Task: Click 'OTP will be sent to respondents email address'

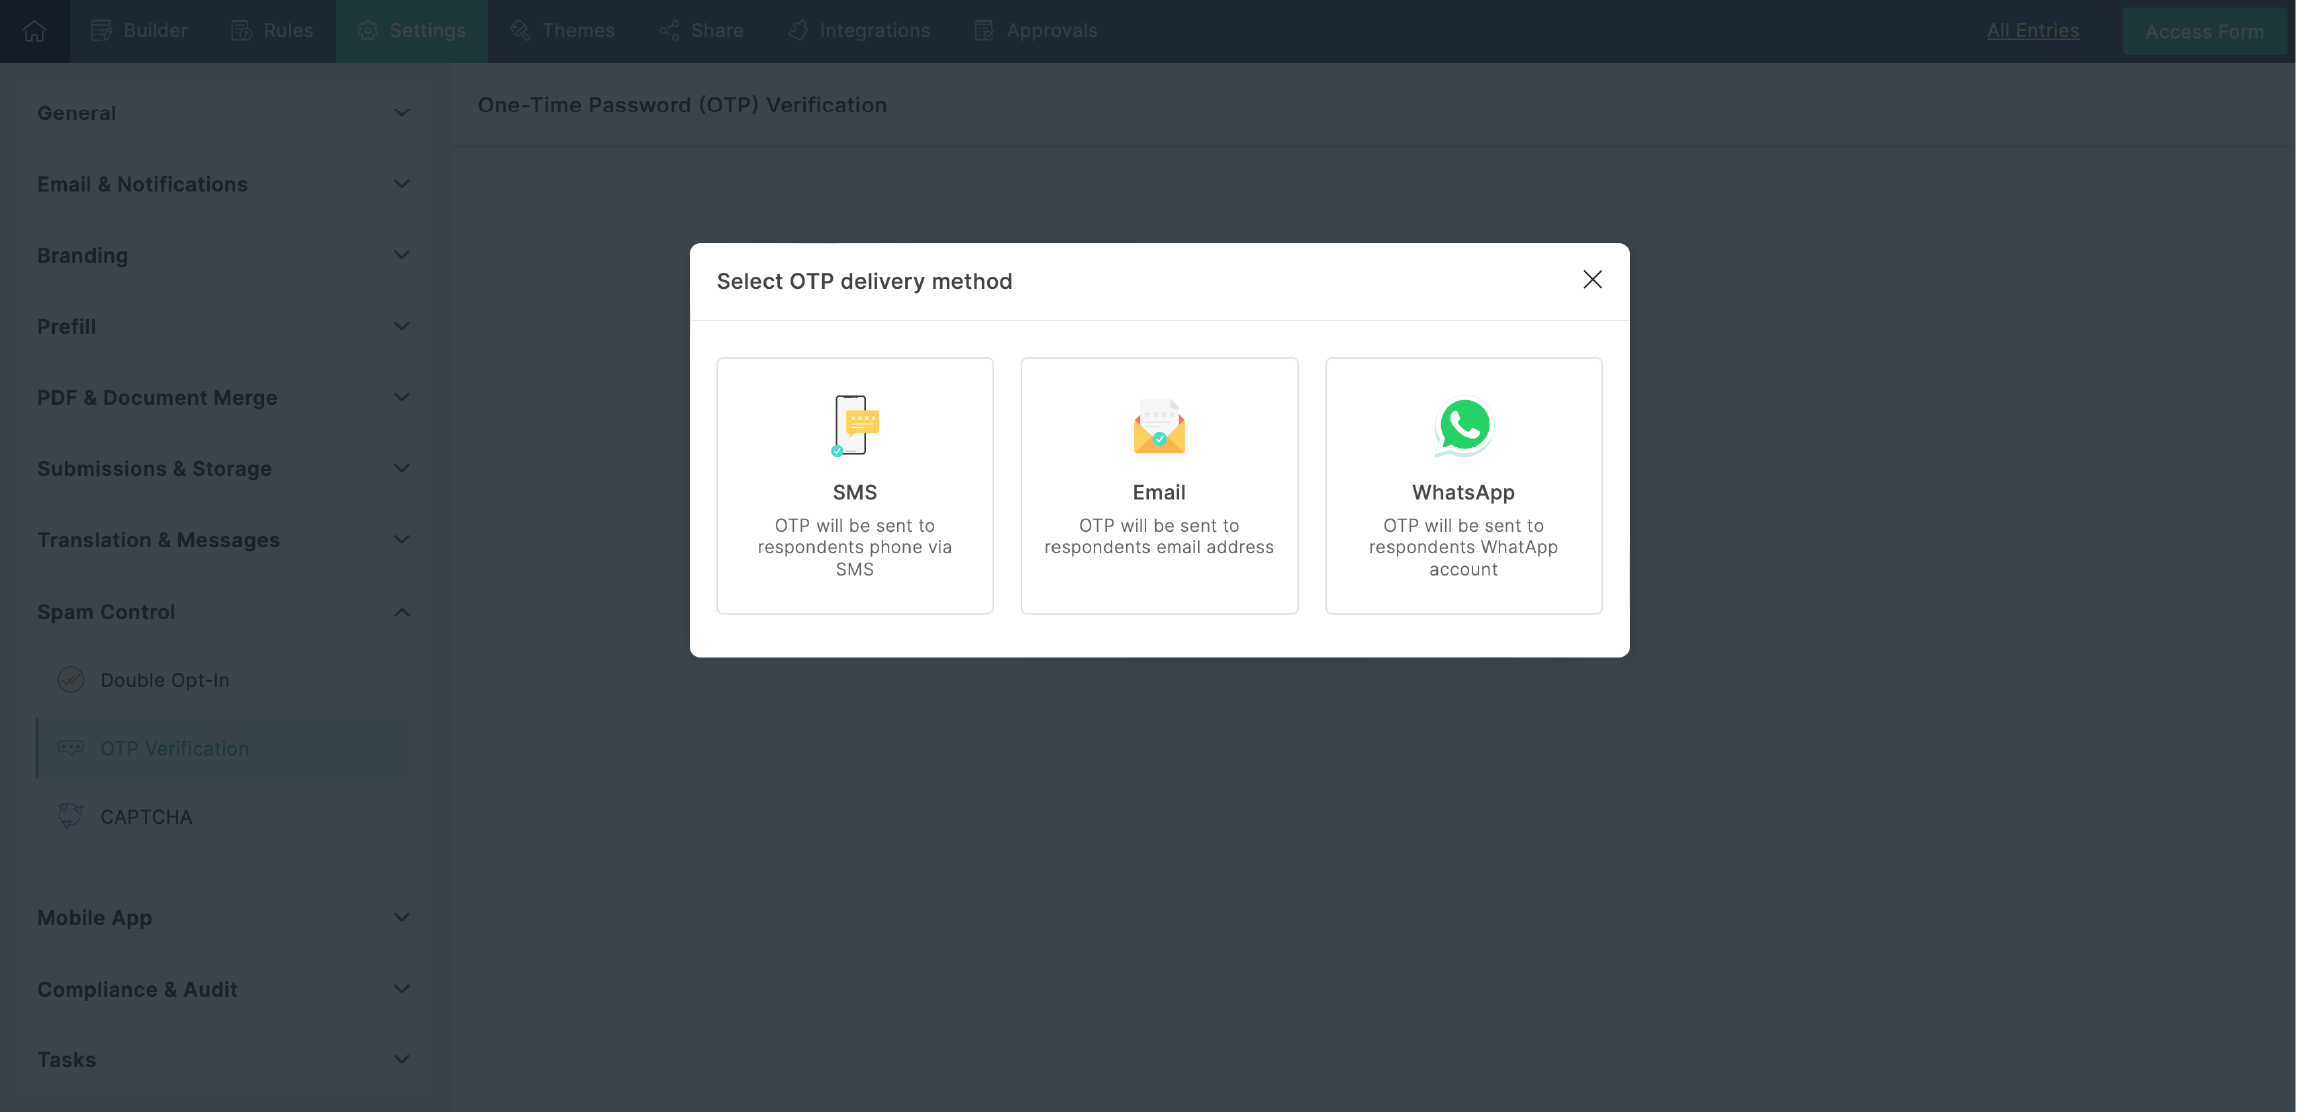Action: pos(1159,536)
